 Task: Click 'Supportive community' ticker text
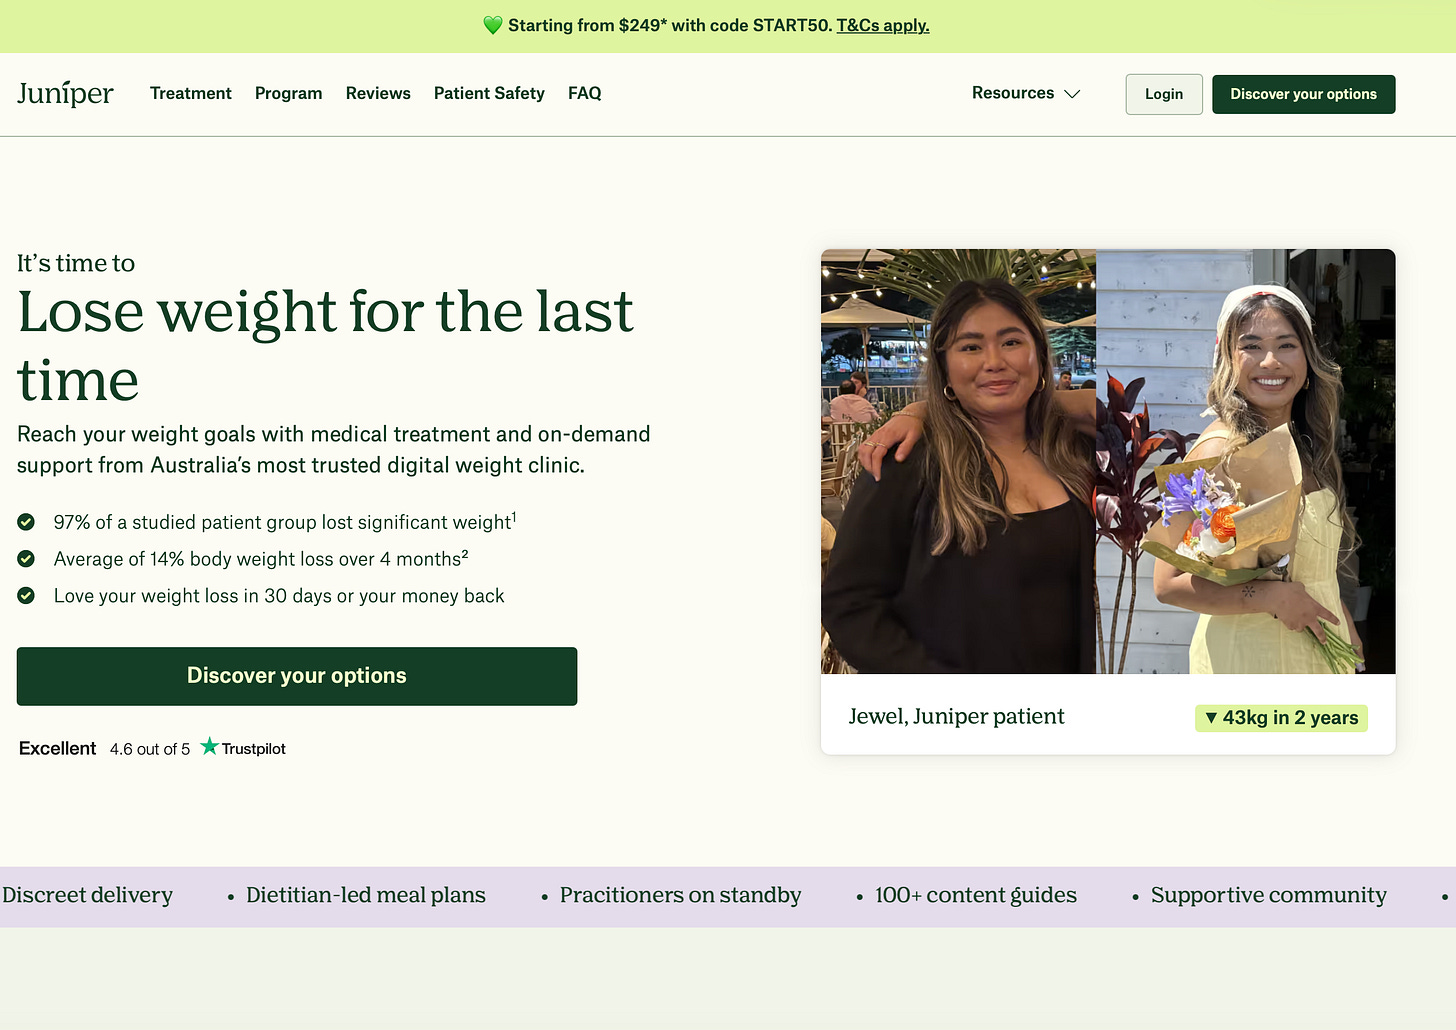click(x=1269, y=895)
